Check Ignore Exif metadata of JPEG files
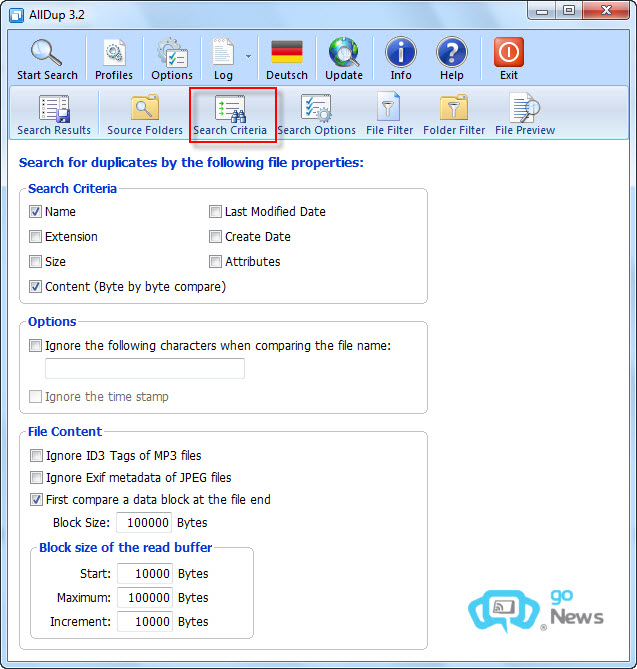637x669 pixels. point(36,477)
